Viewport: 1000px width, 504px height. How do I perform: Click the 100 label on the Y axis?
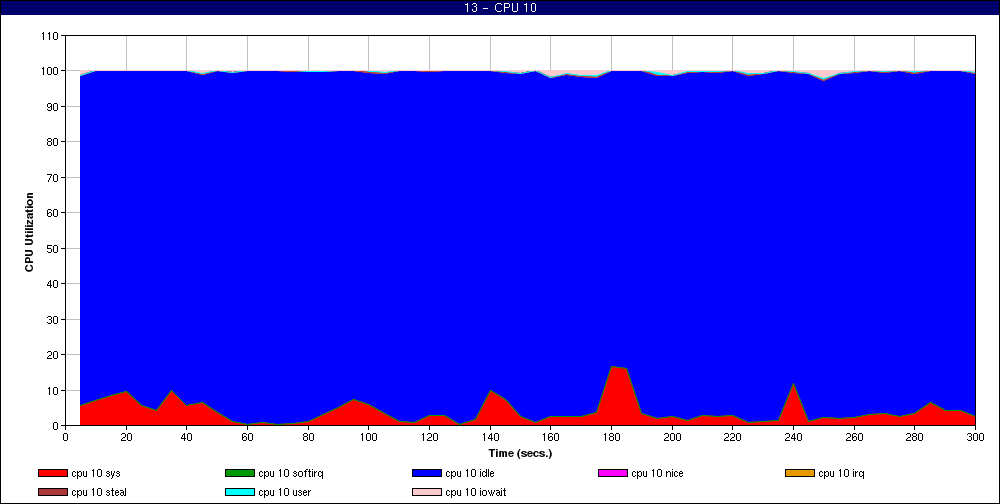click(50, 71)
